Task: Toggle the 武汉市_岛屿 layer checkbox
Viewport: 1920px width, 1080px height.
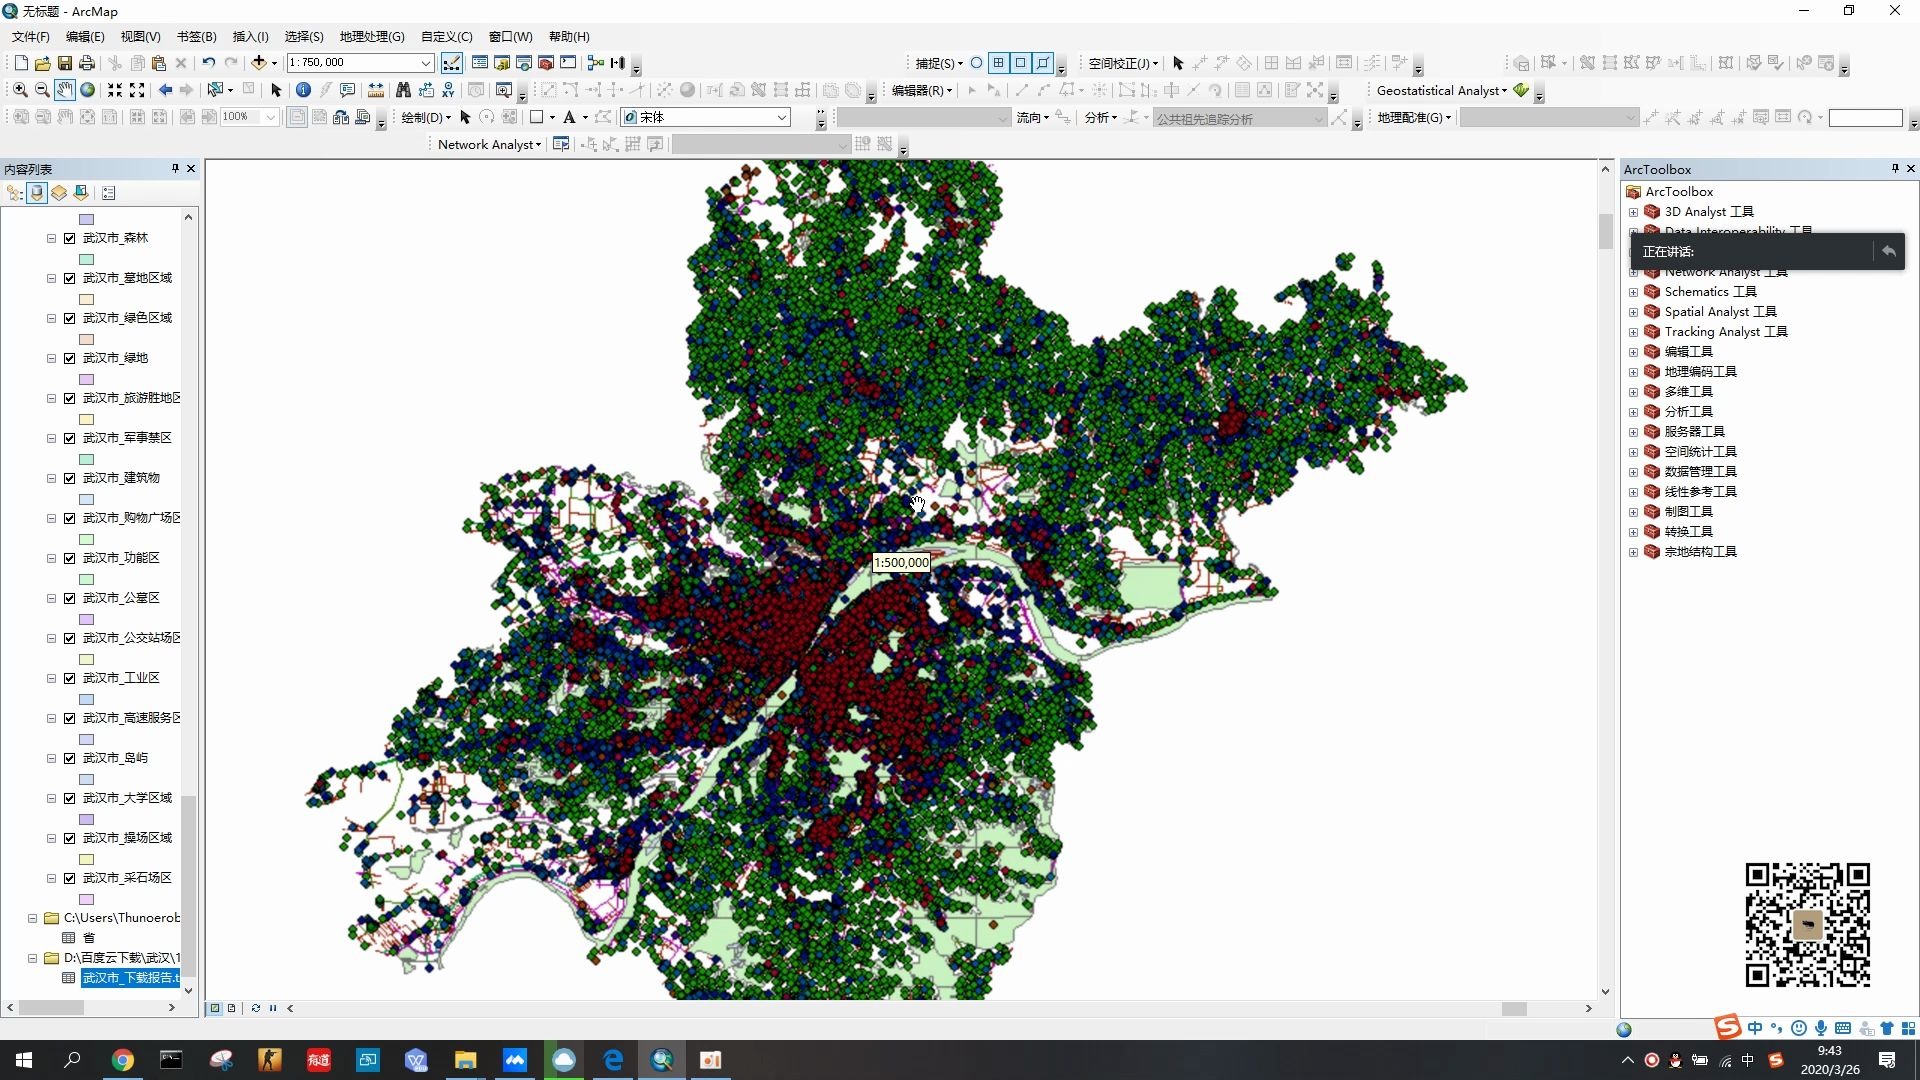Action: [x=70, y=758]
